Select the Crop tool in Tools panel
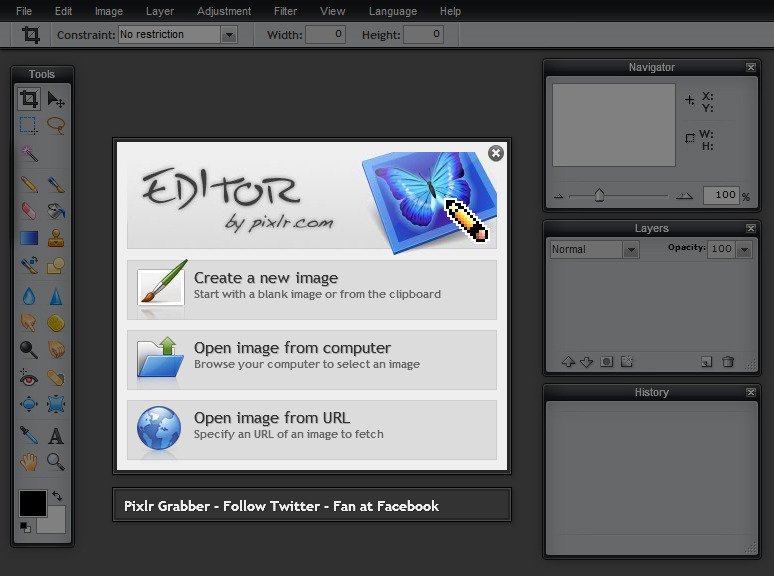The height and width of the screenshot is (576, 774). (29, 99)
